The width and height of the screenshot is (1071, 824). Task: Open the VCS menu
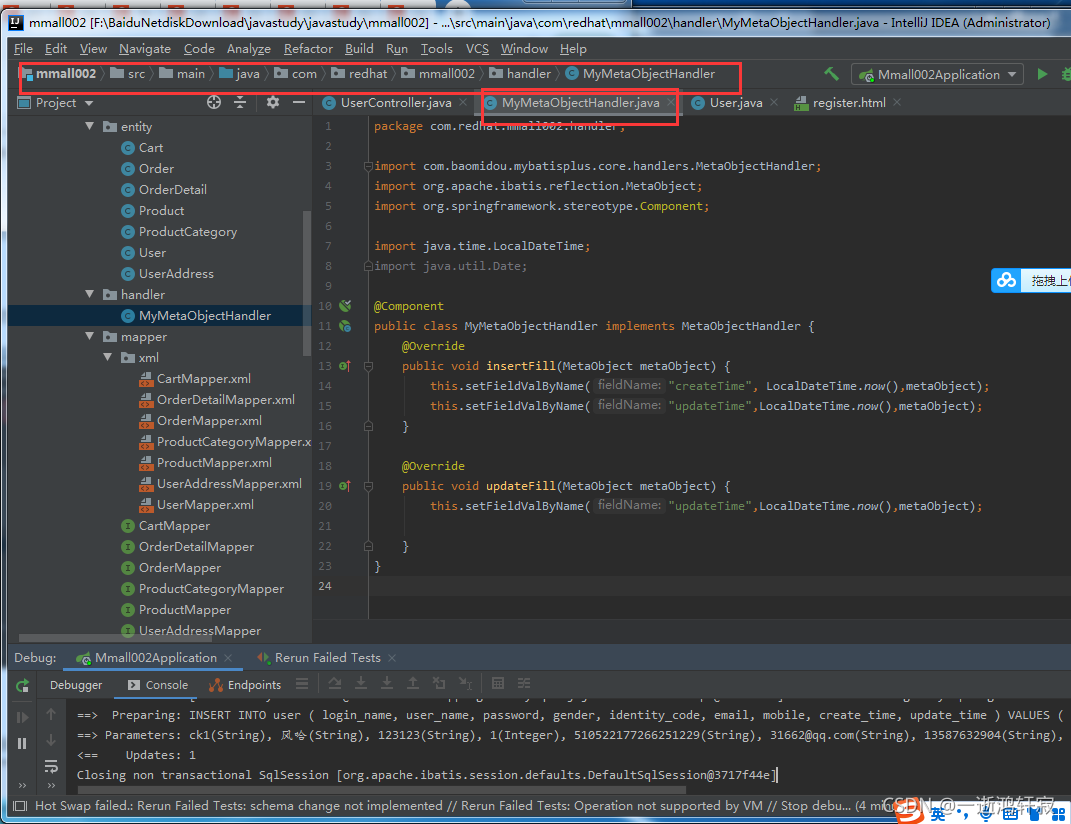(477, 49)
